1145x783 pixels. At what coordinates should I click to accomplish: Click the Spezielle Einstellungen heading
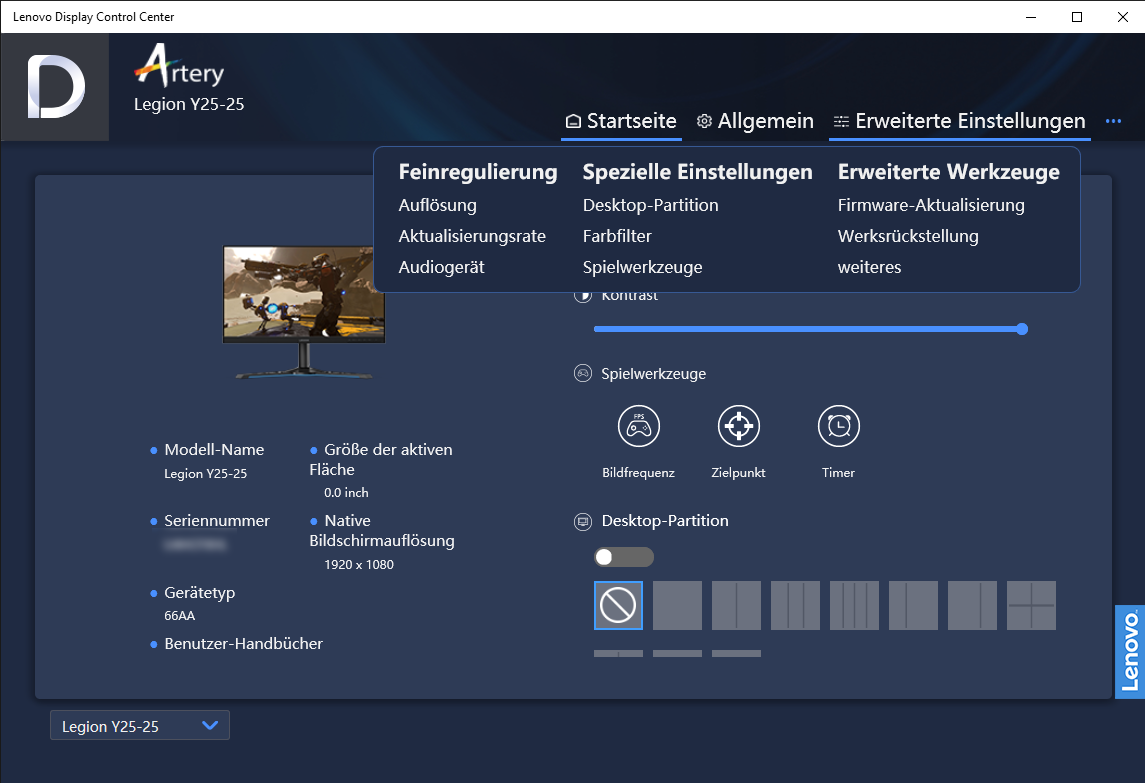697,172
